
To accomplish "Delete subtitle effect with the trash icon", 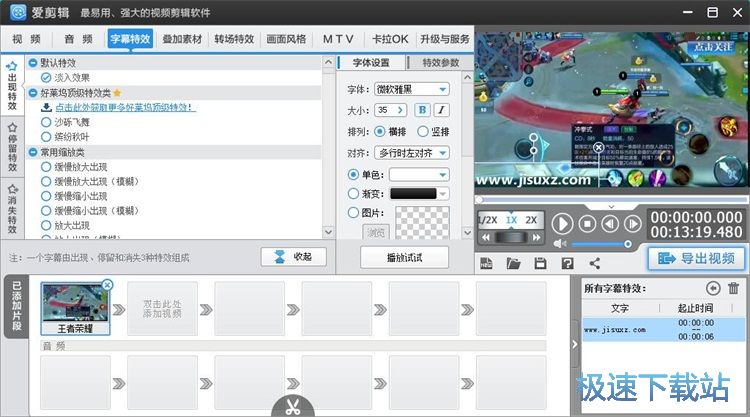I will tap(733, 288).
